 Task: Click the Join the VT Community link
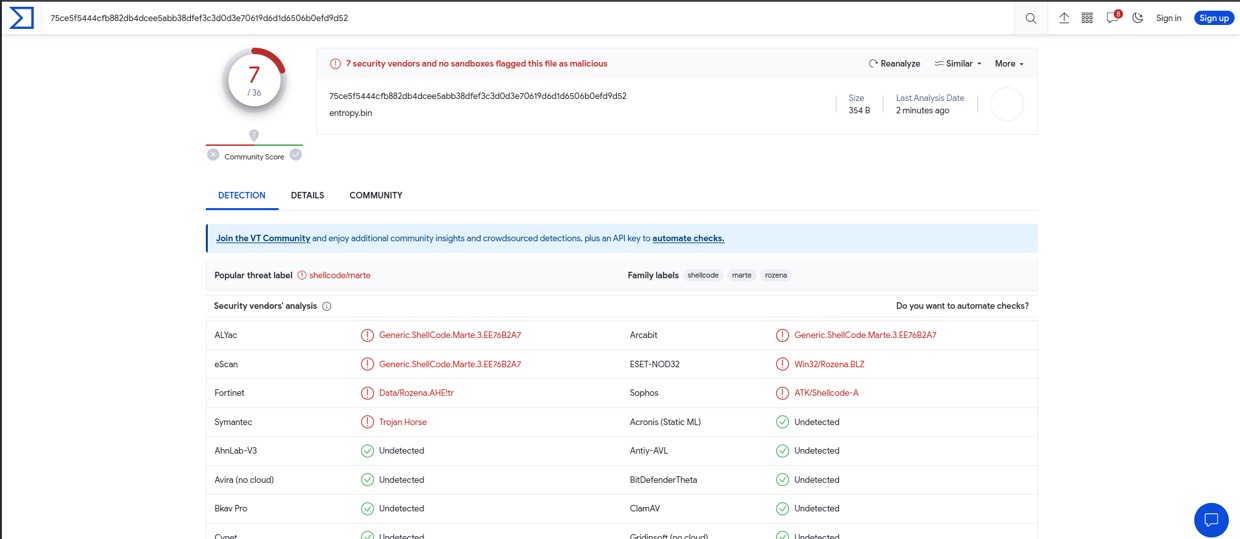263,238
